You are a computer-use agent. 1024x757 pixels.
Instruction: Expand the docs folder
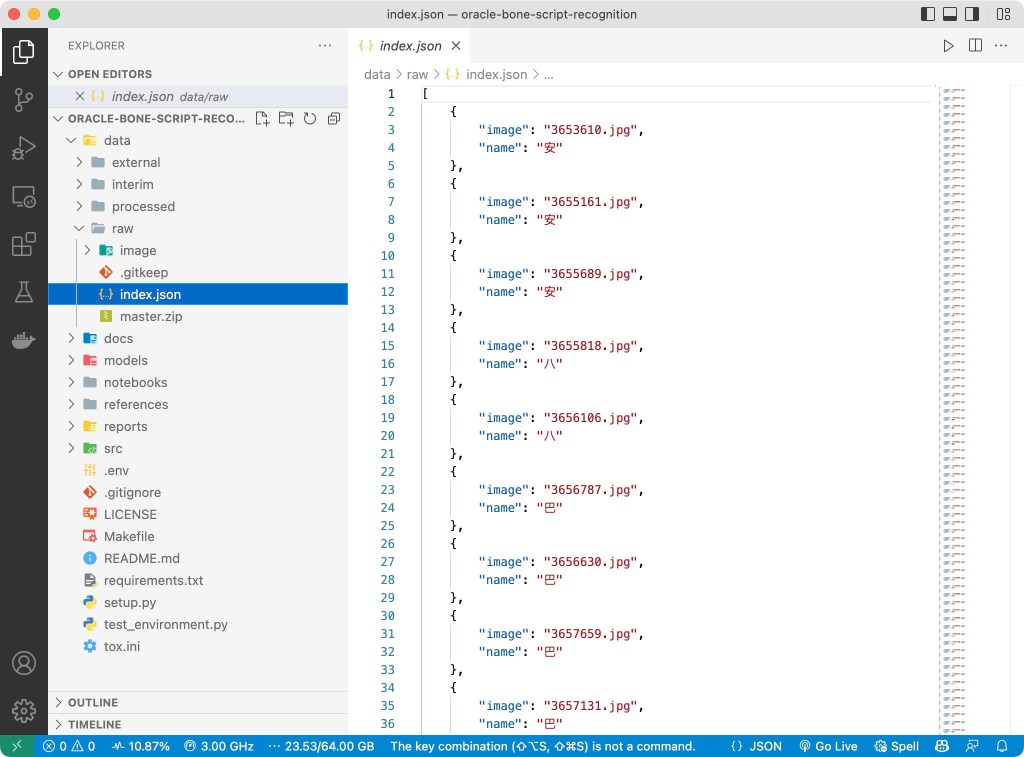pos(118,338)
